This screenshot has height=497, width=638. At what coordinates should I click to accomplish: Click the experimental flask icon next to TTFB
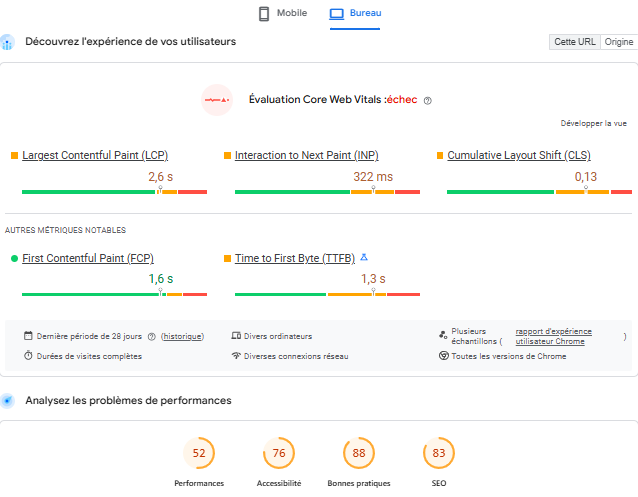(x=364, y=257)
